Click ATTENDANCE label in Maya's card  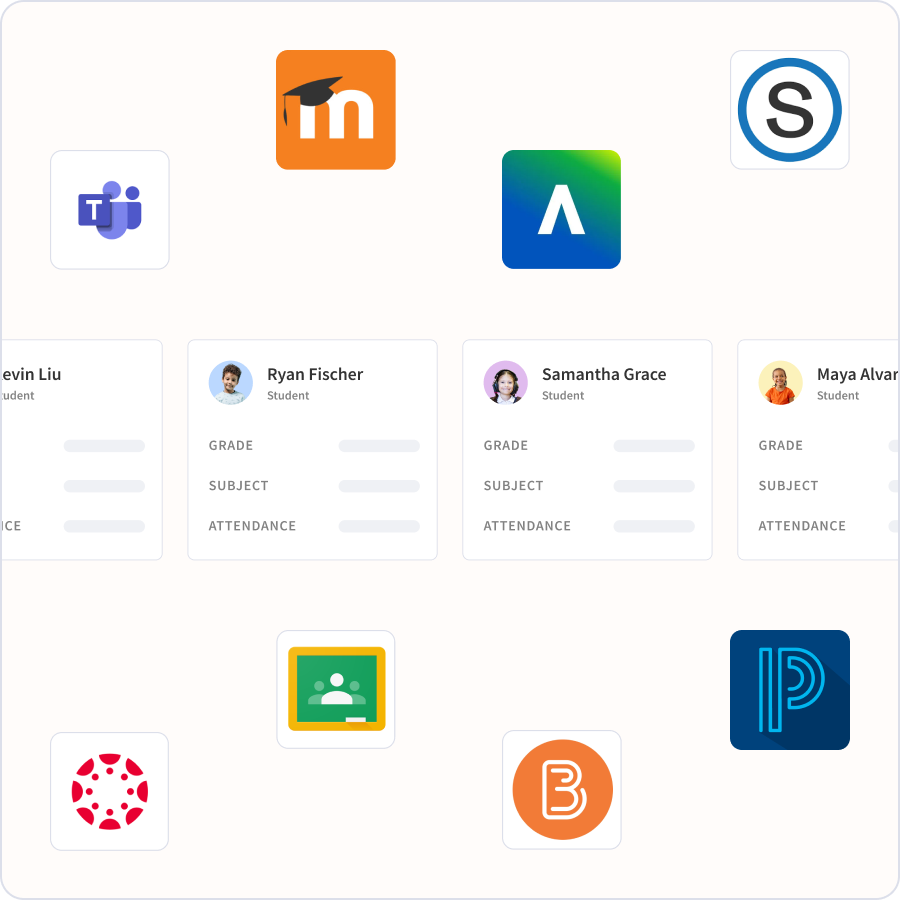pos(802,526)
